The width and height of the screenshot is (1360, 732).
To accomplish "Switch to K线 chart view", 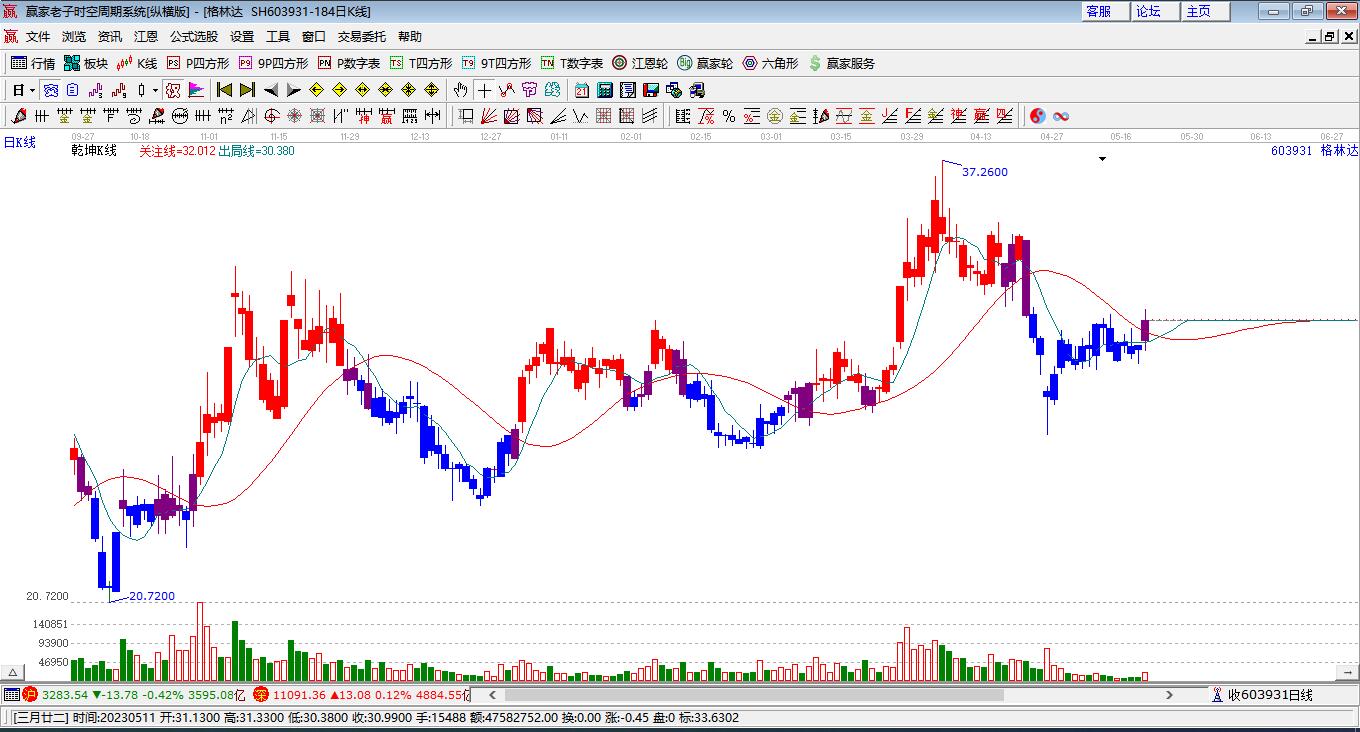I will tap(137, 63).
